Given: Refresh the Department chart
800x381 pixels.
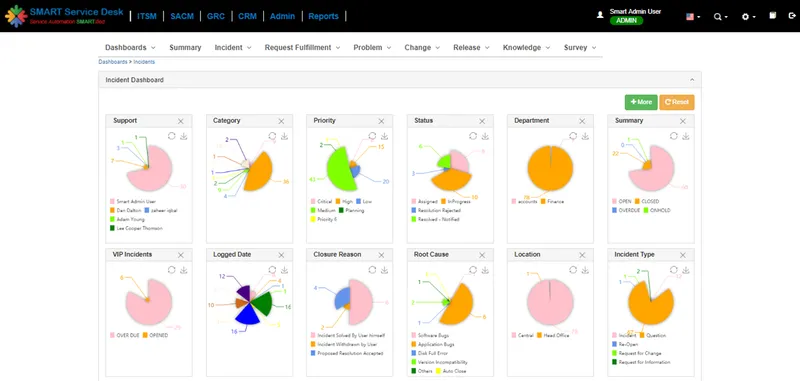Looking at the screenshot, I should coord(573,136).
